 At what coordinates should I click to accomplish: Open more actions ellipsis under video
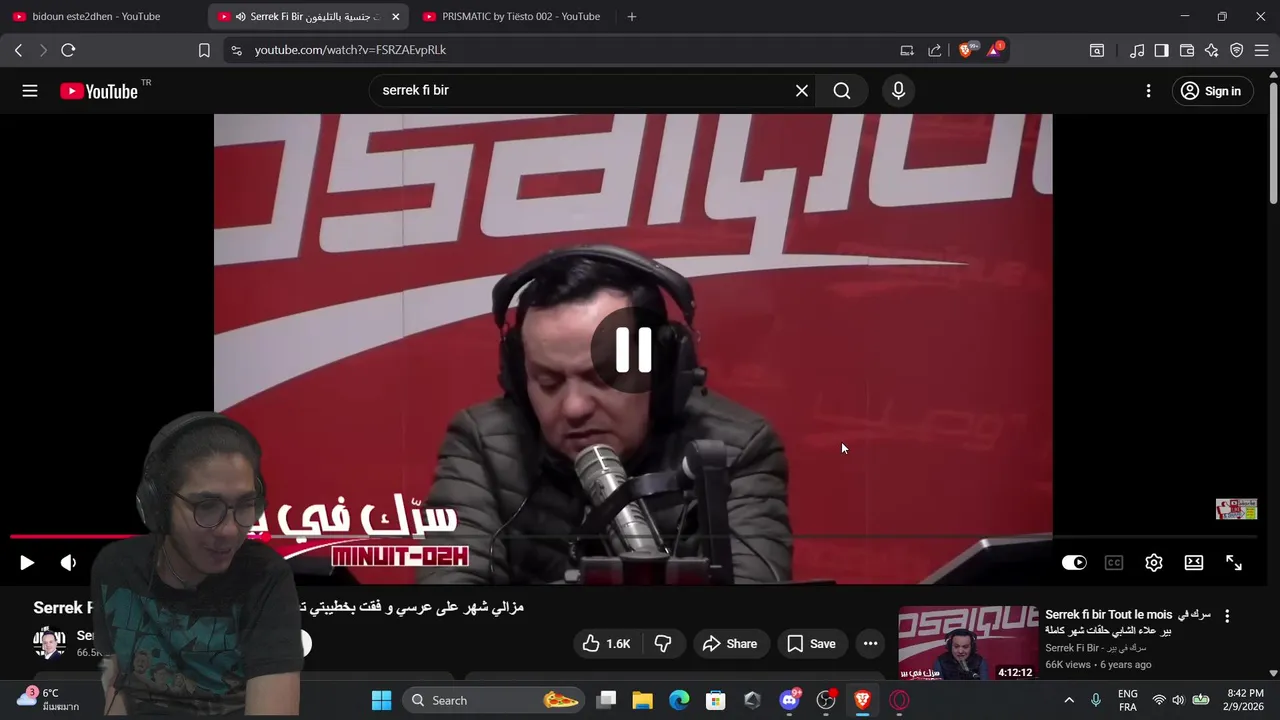870,644
